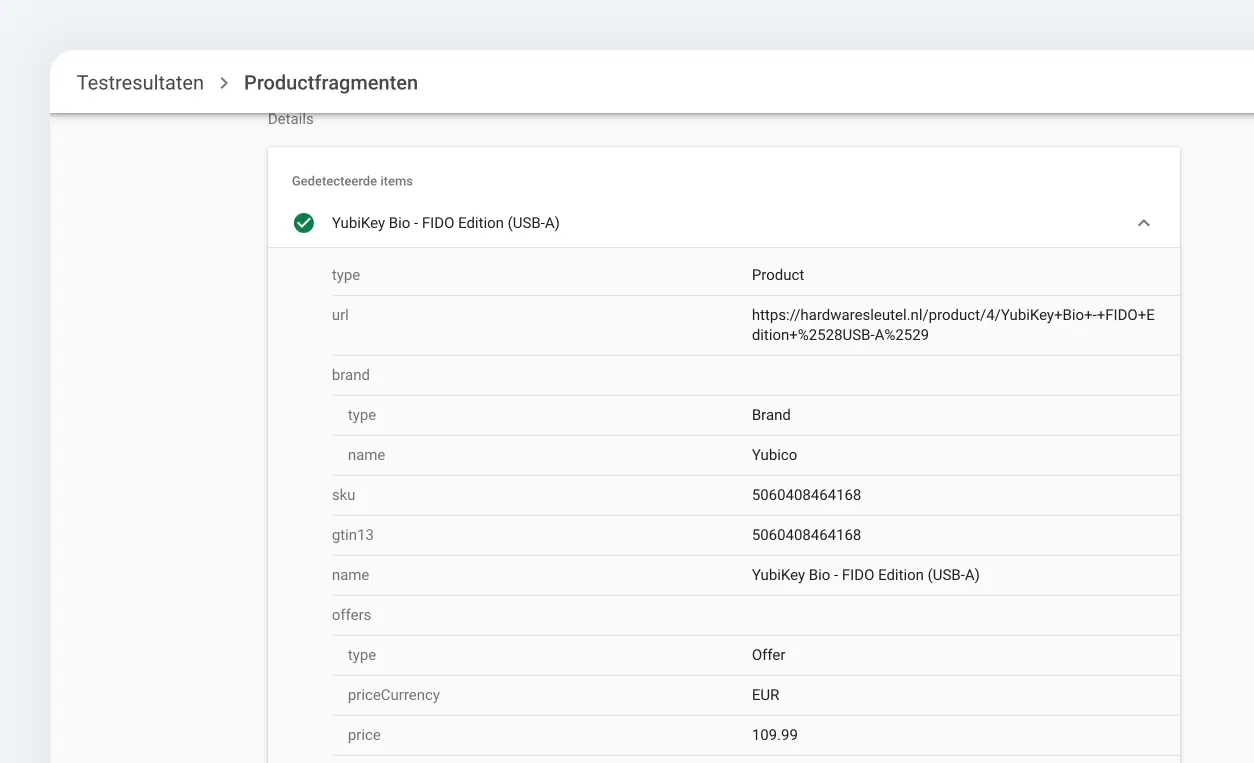1254x763 pixels.
Task: Collapse the YubiKey Bio - FIDO Edition section
Action: (x=1143, y=223)
